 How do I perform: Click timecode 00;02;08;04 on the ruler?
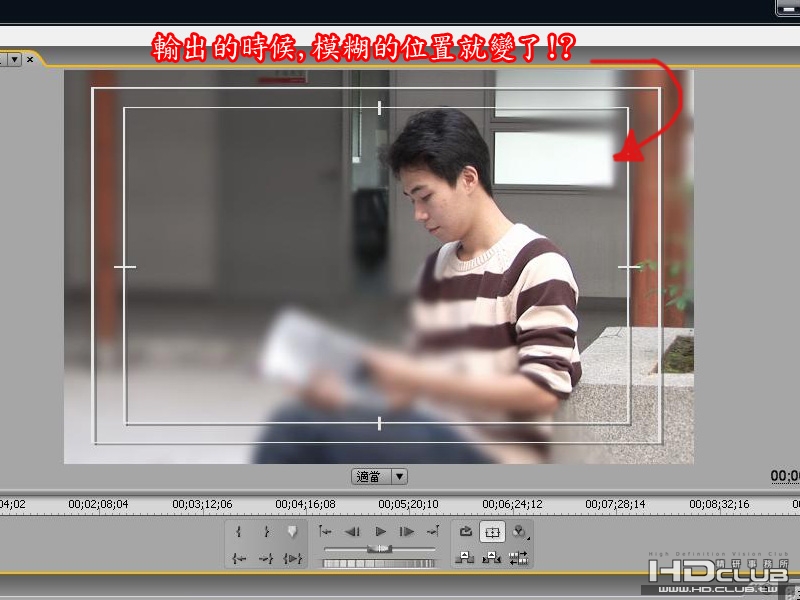[98, 504]
